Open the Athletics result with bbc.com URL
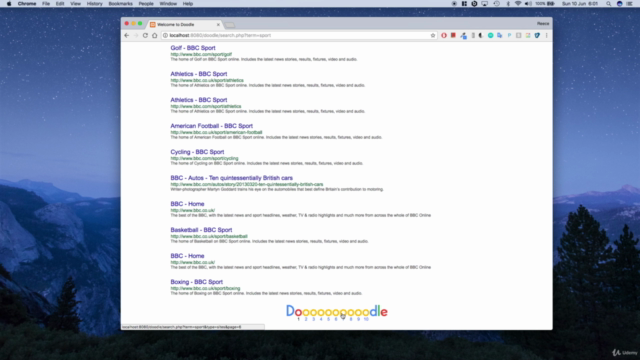Viewport: 640px width, 360px height. pos(198,100)
